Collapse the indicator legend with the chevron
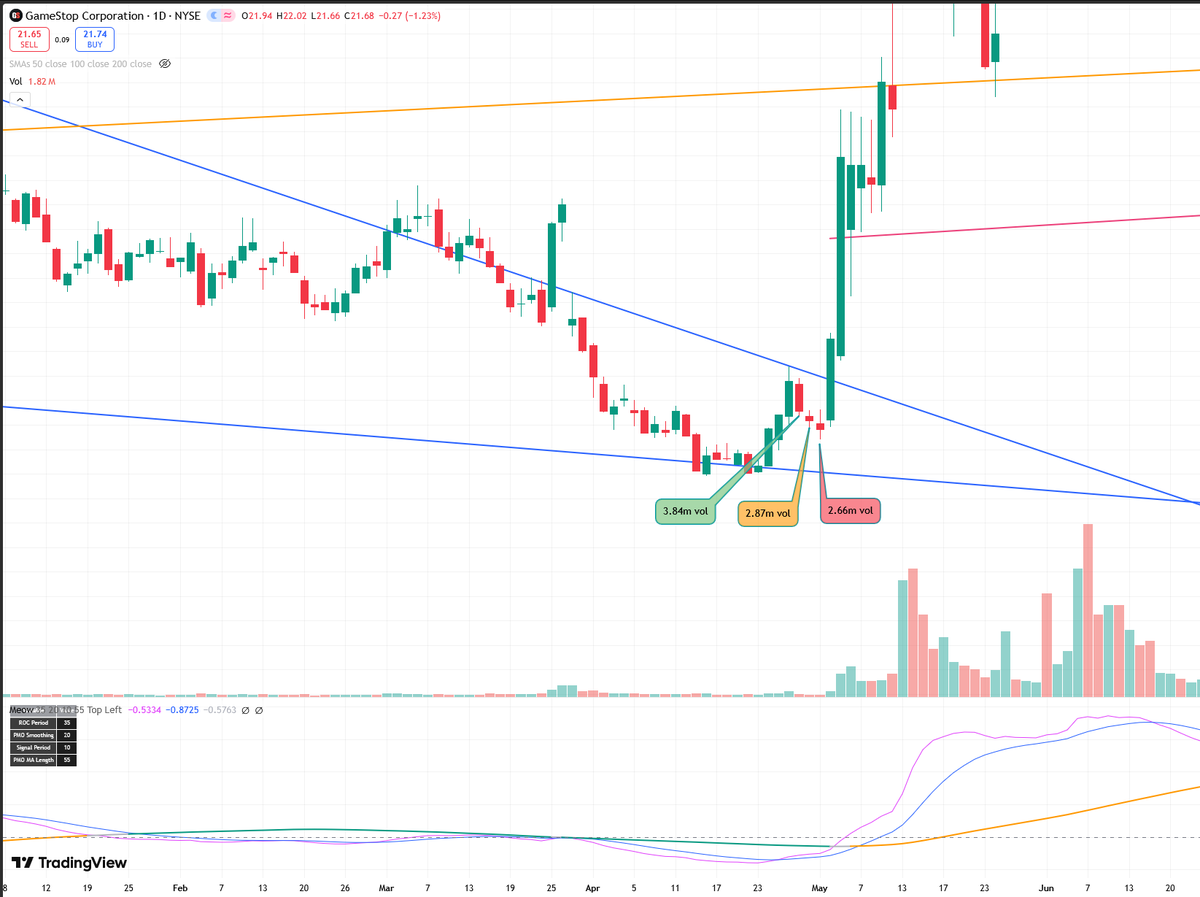The width and height of the screenshot is (1200, 897). click(19, 99)
